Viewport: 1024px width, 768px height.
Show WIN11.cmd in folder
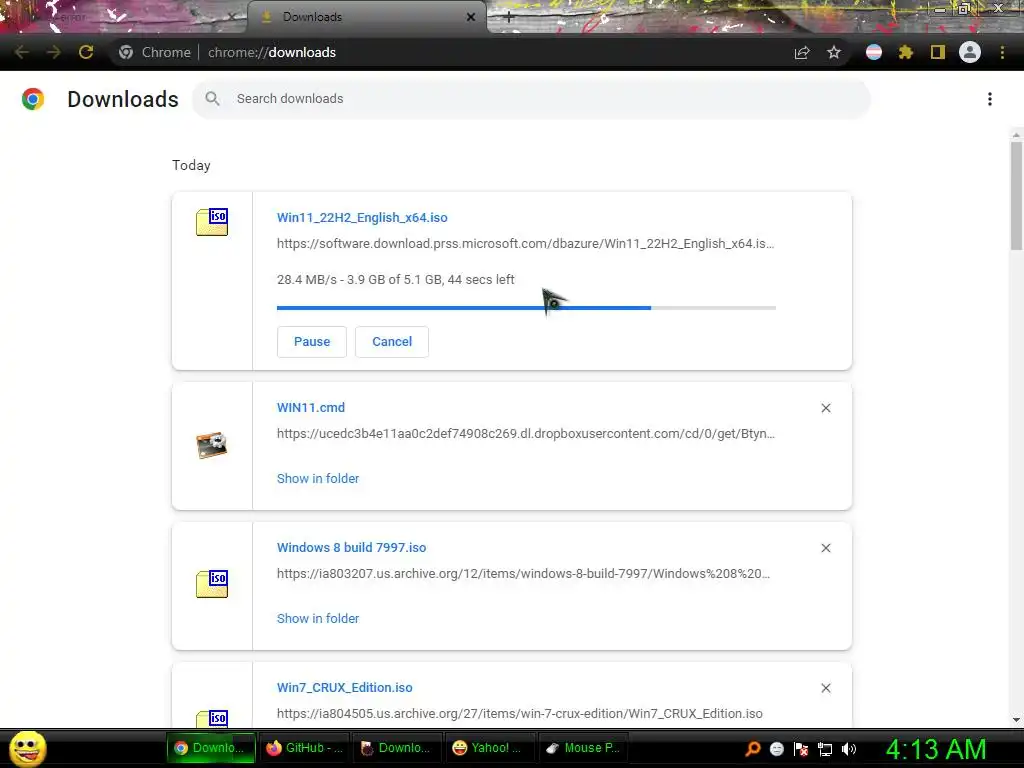pyautogui.click(x=318, y=479)
